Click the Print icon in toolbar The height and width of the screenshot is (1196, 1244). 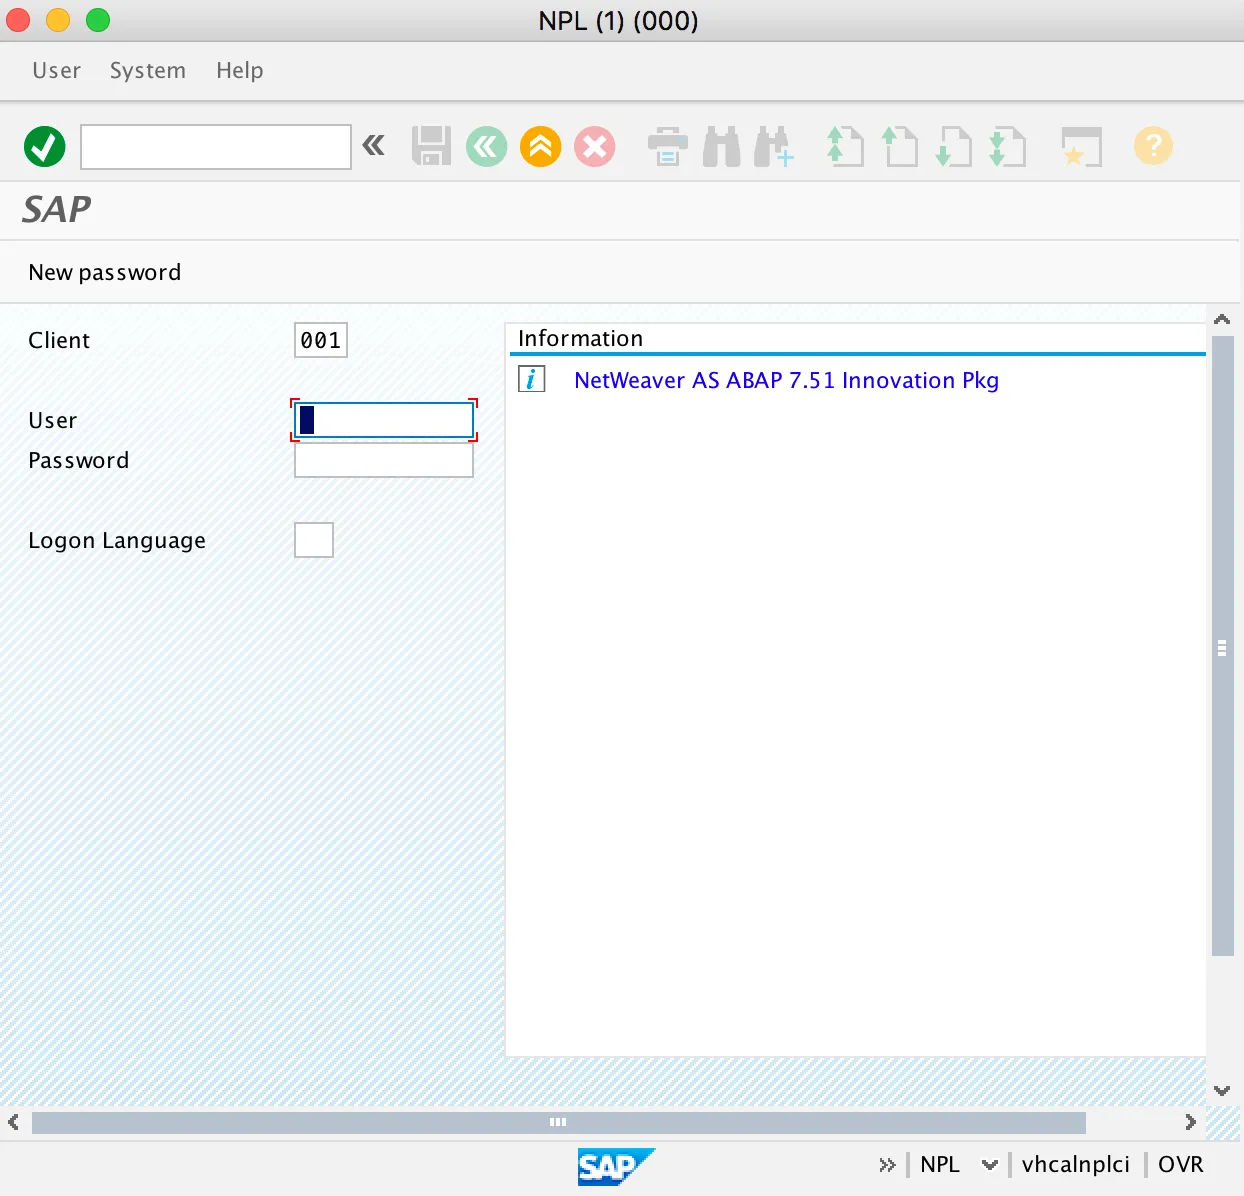tap(667, 147)
